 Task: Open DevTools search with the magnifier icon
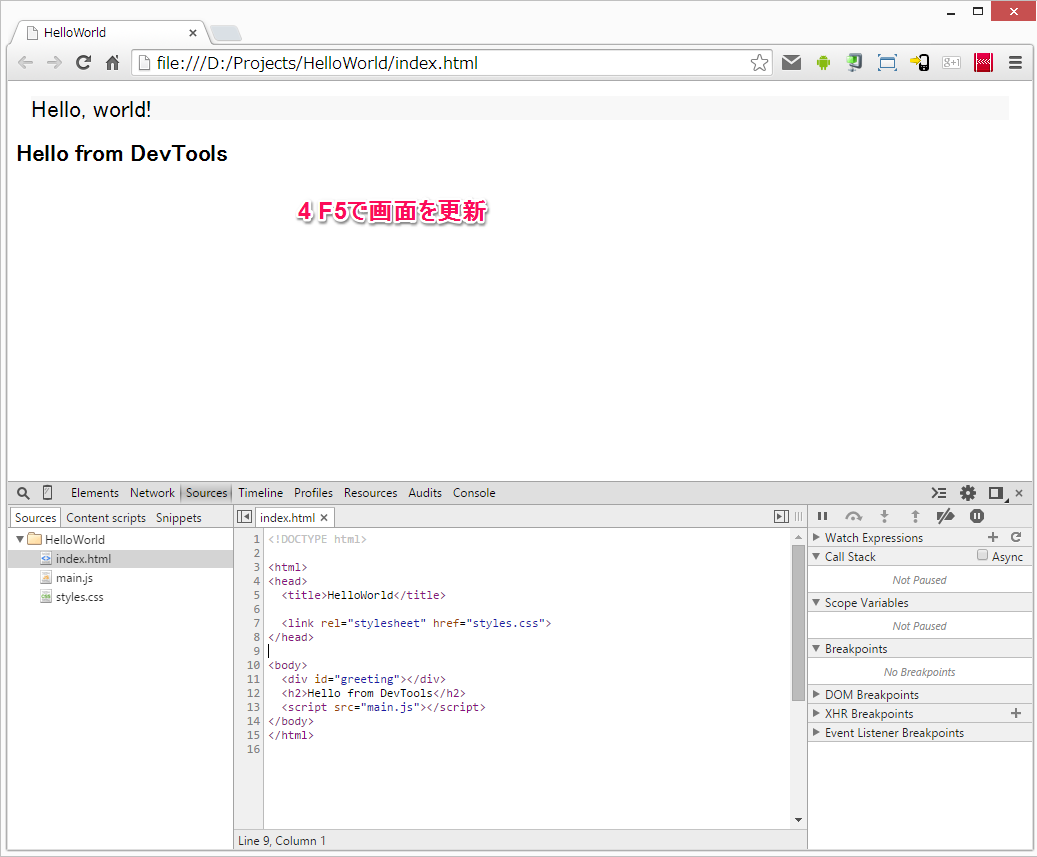pyautogui.click(x=22, y=493)
